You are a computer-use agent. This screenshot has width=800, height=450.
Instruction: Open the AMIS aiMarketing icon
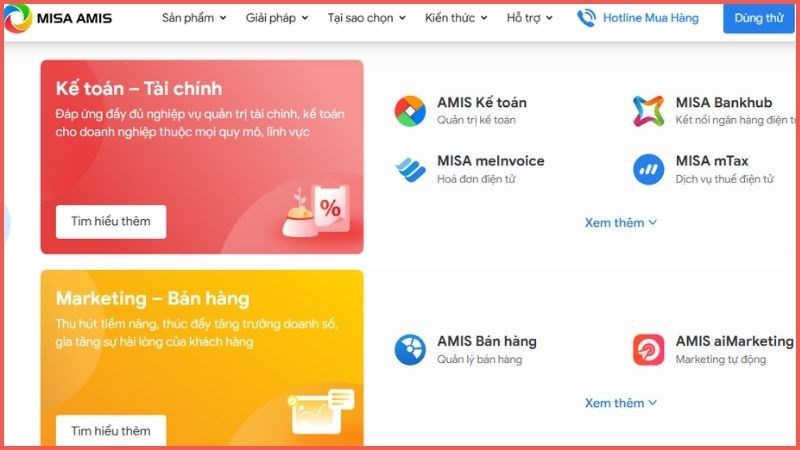pyautogui.click(x=648, y=349)
